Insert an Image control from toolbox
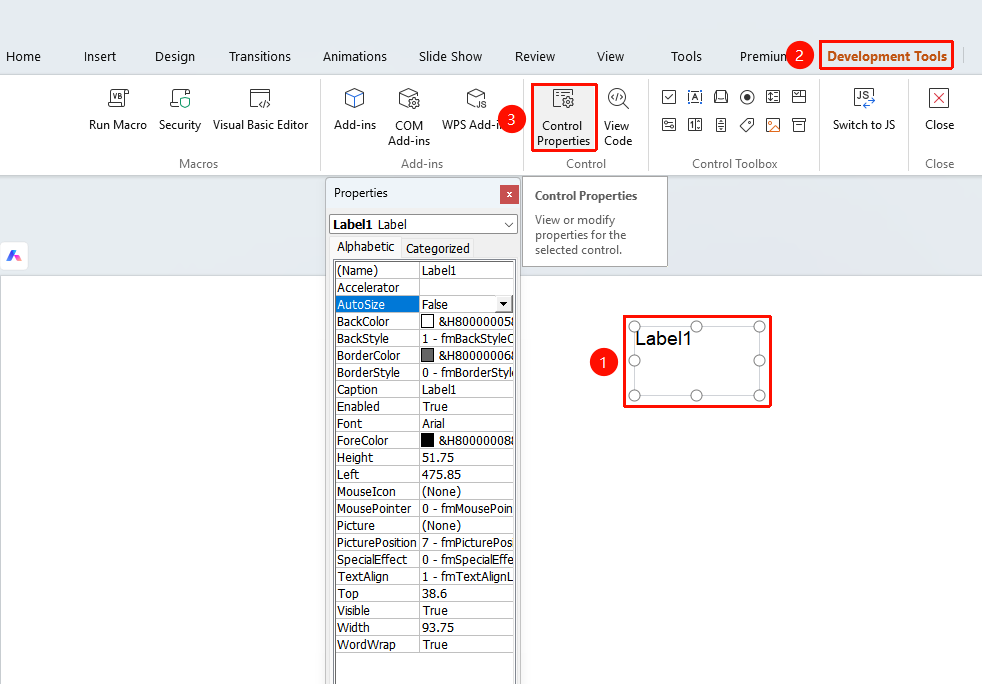 tap(773, 125)
